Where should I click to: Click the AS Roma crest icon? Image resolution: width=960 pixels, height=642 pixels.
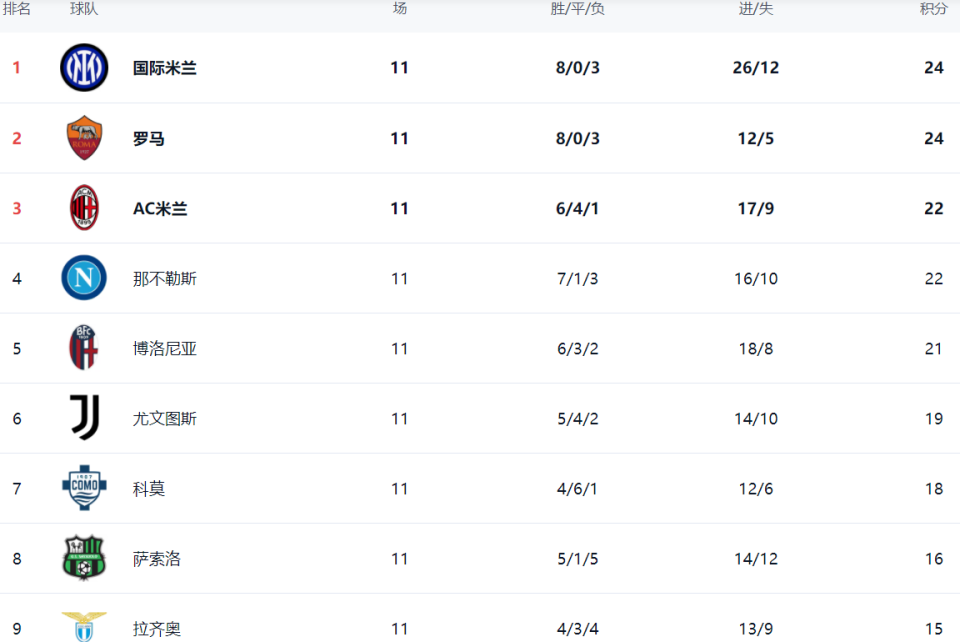coord(84,138)
